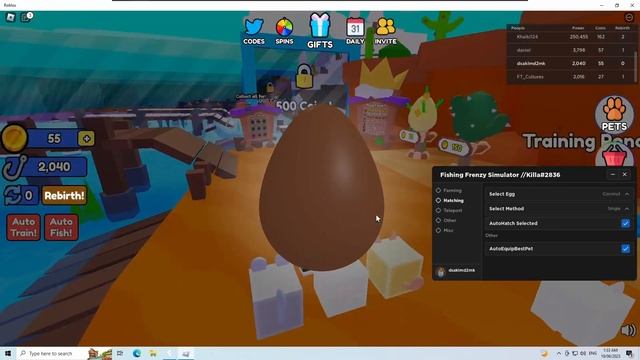Click the fishing hook power icon

14,167
